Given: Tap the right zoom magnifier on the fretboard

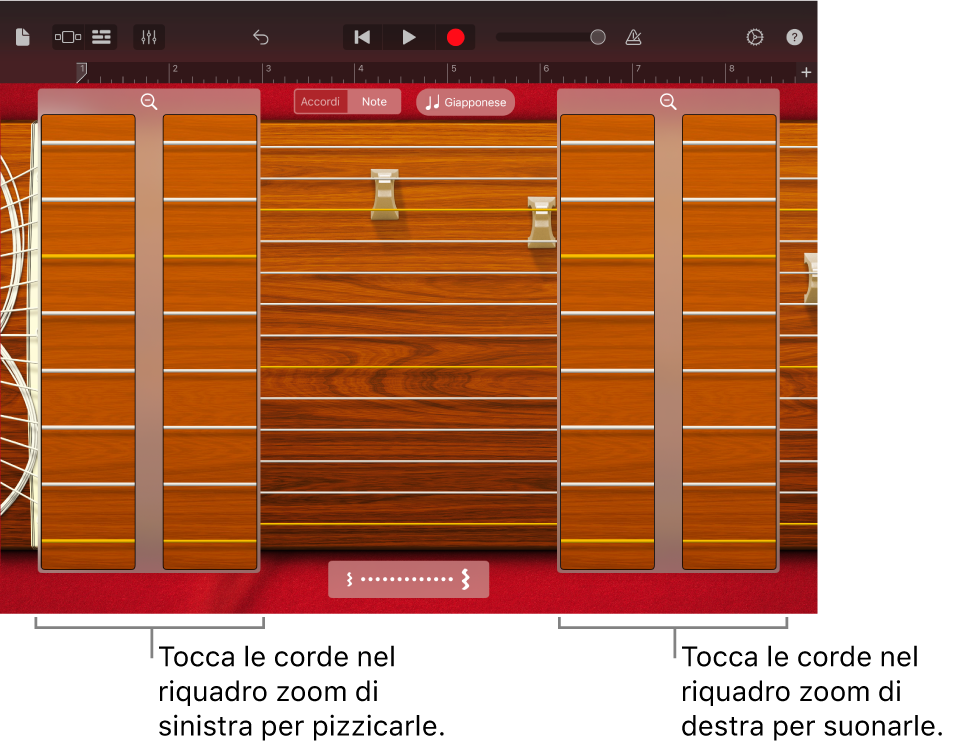Looking at the screenshot, I should coord(668,101).
